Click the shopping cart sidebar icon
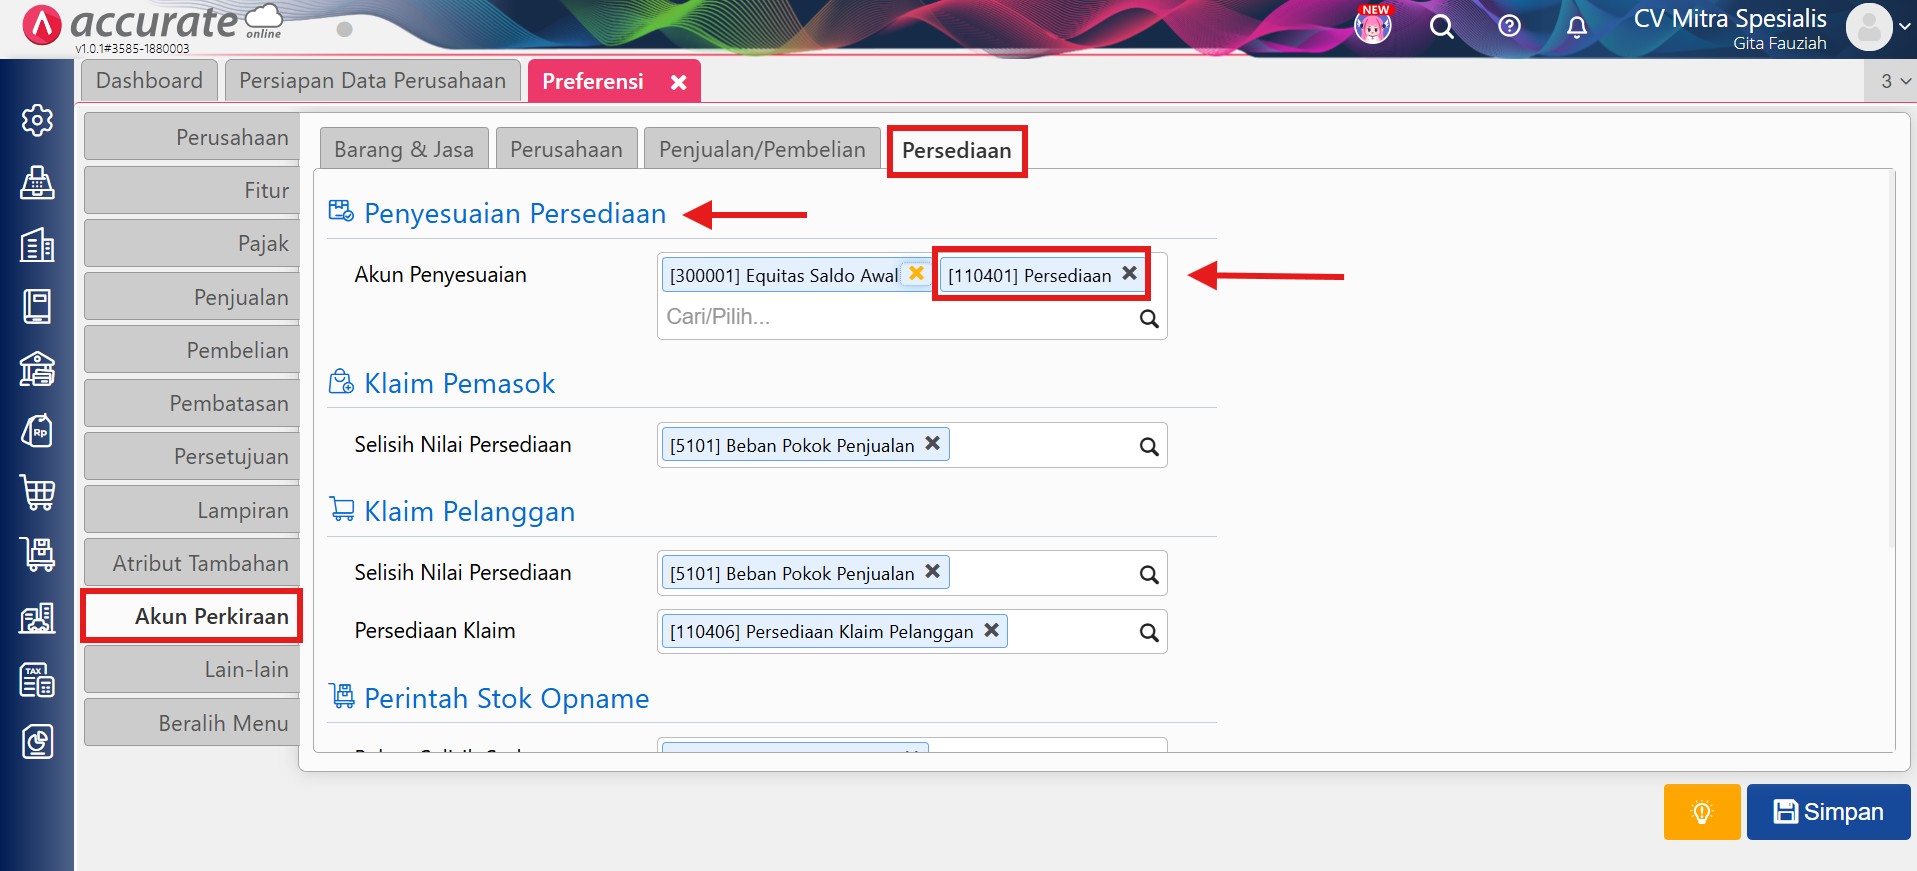 pos(37,493)
